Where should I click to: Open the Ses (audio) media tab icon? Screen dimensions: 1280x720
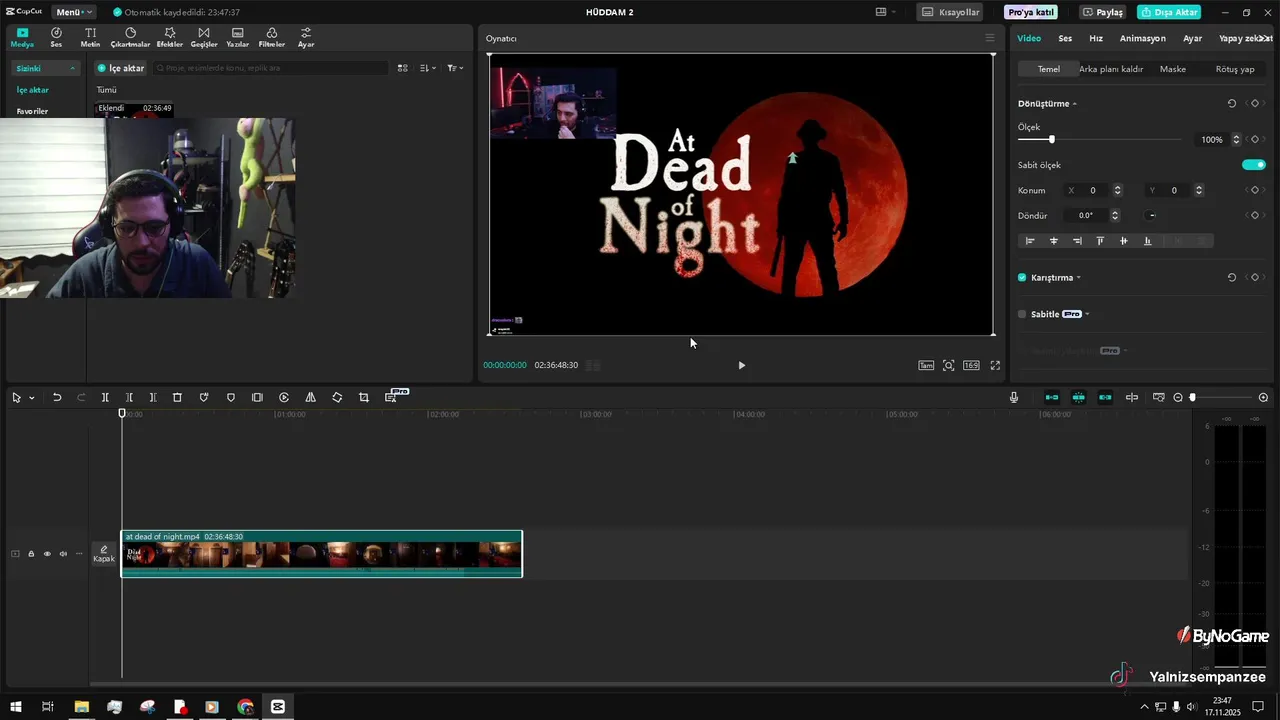tap(56, 37)
